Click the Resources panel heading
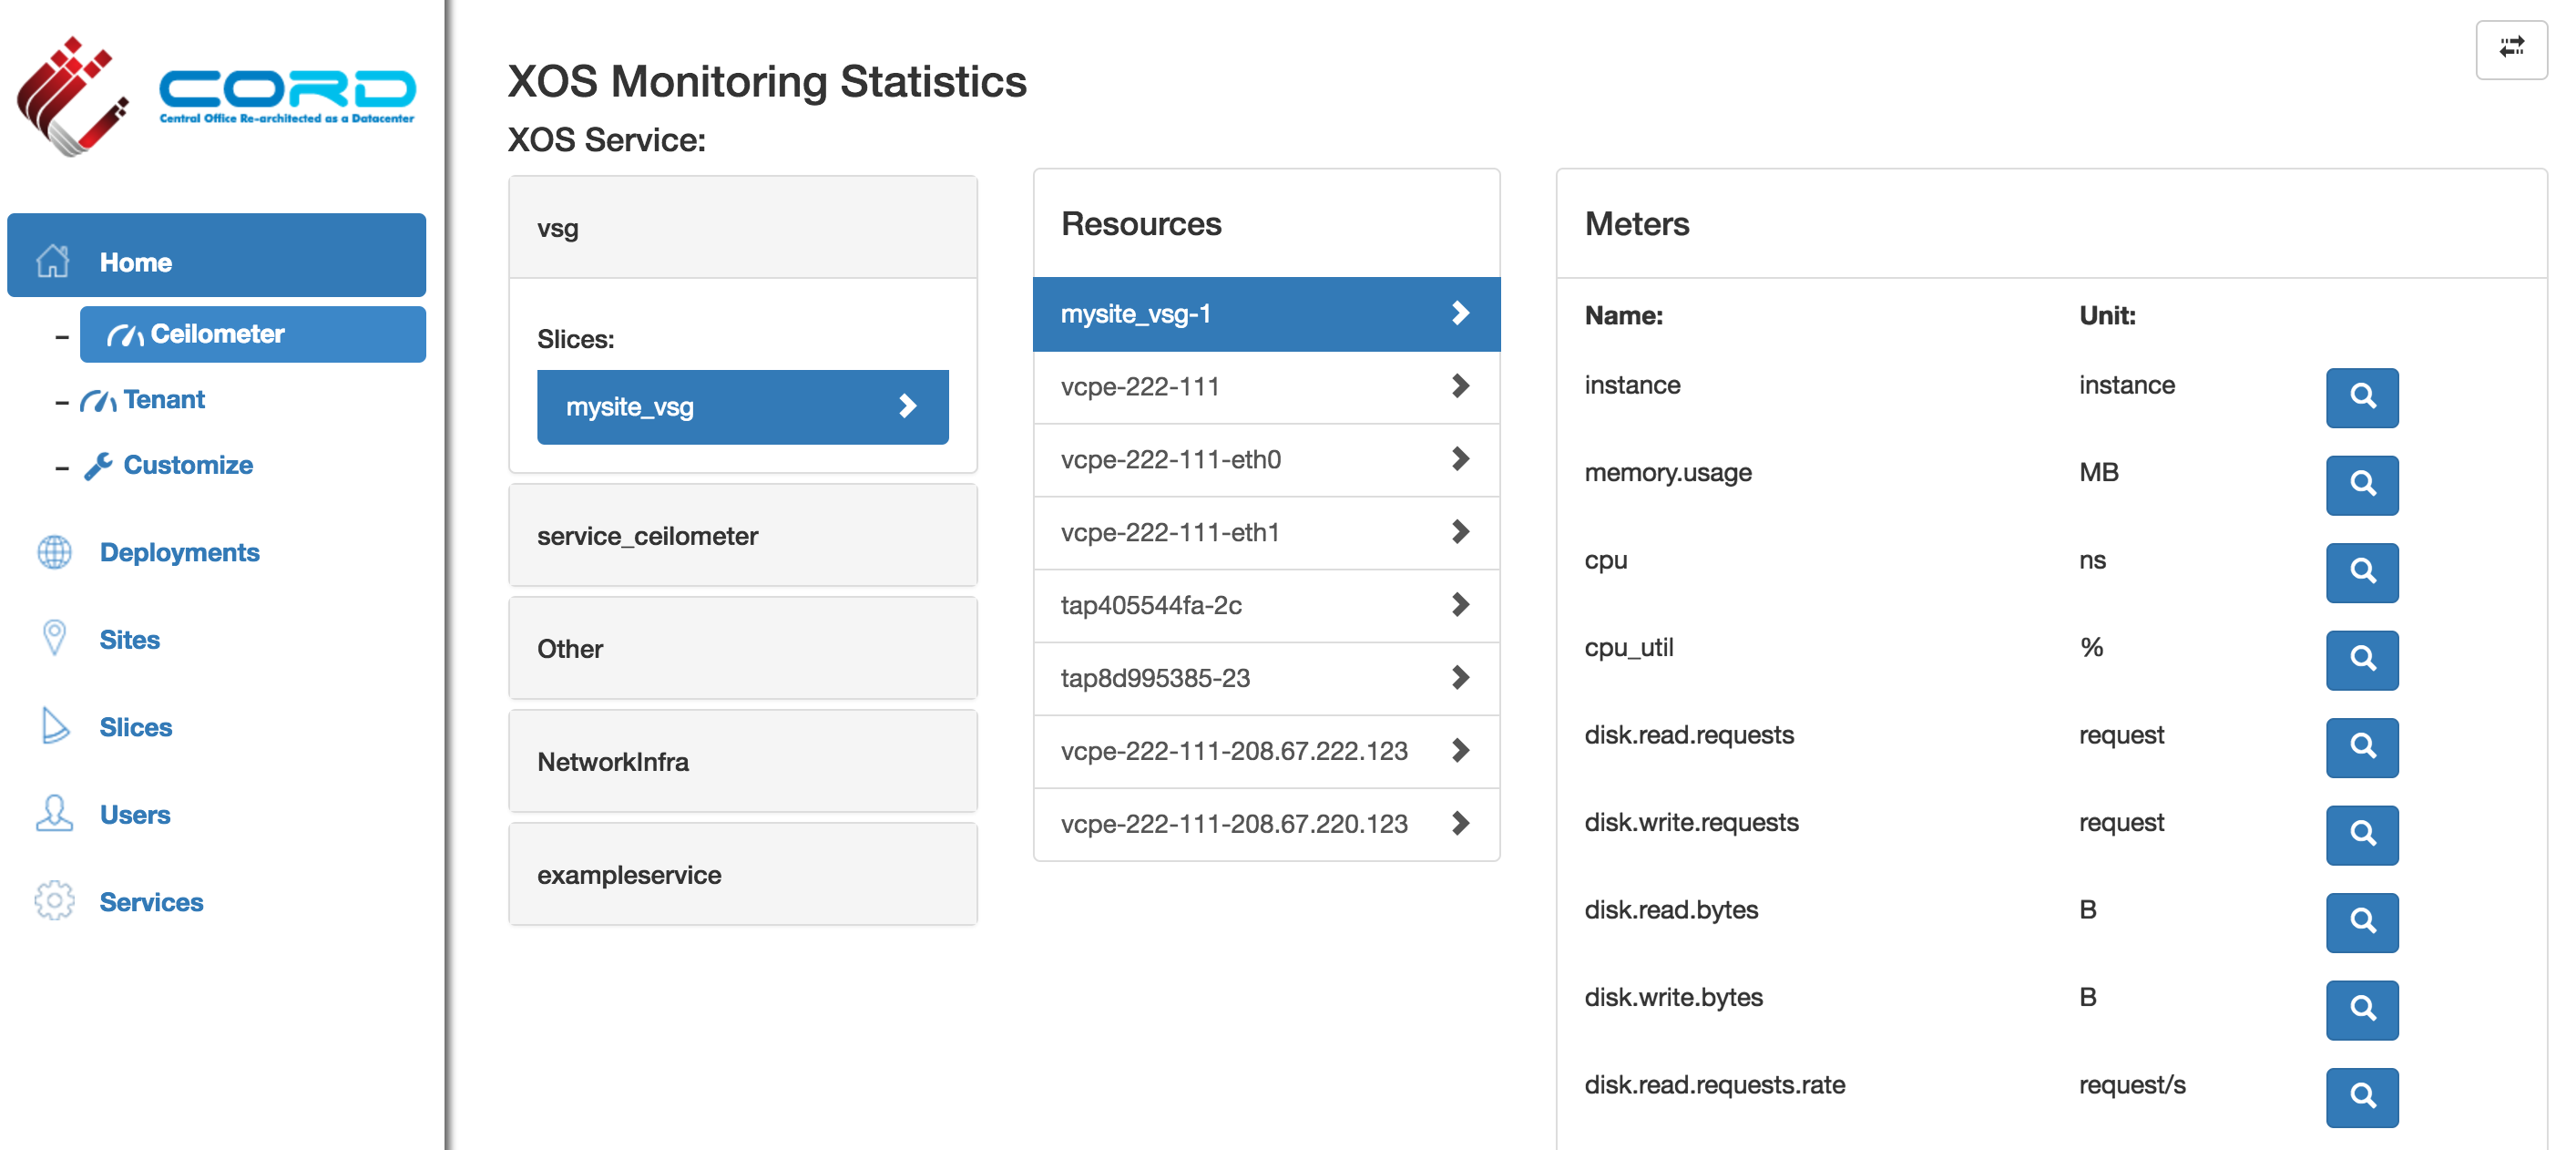Screen dimensions: 2576x1150 [1140, 224]
